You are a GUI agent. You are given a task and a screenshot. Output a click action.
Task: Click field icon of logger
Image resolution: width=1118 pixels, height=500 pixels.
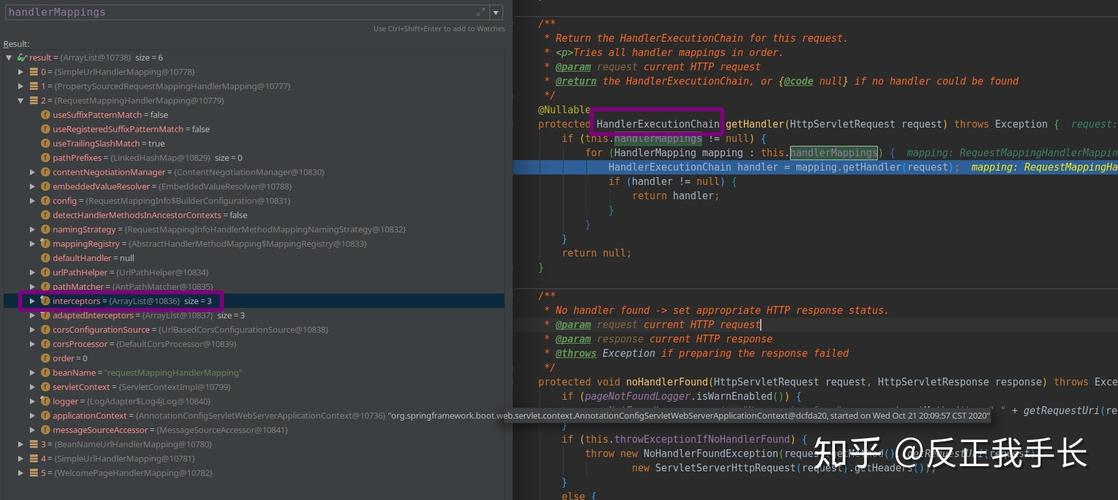[x=46, y=401]
